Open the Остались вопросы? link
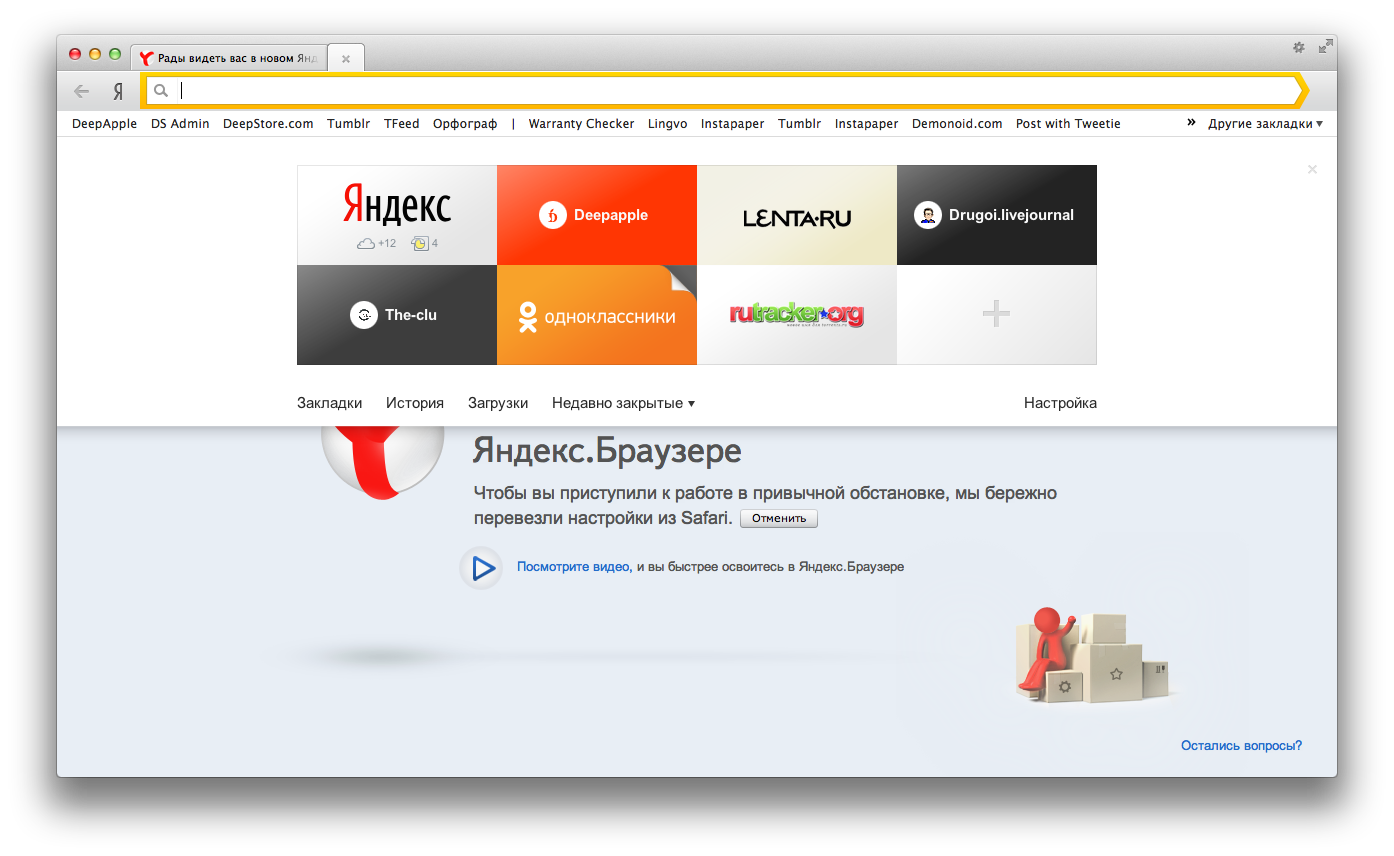 tap(1241, 746)
